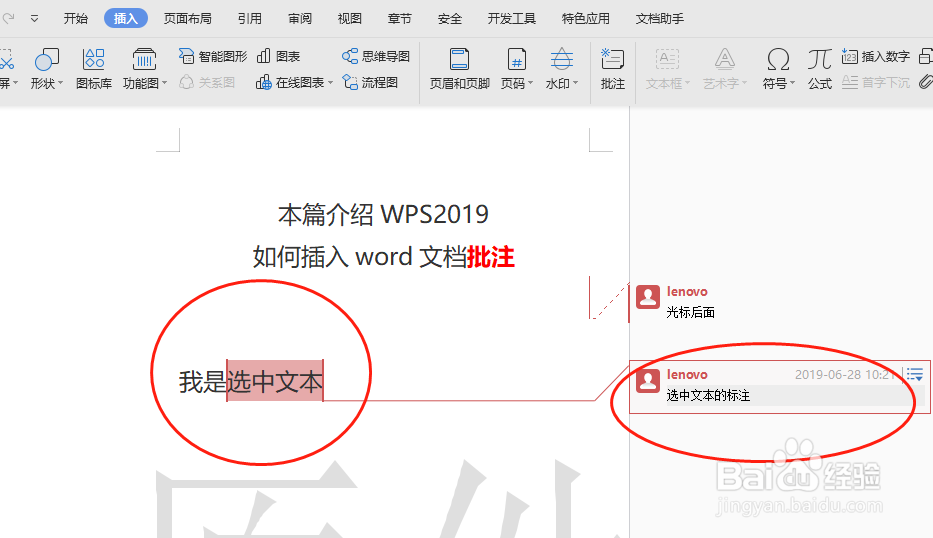This screenshot has width=933, height=538.
Task: Click Drop Cap (首字下沉)
Action: coord(875,82)
